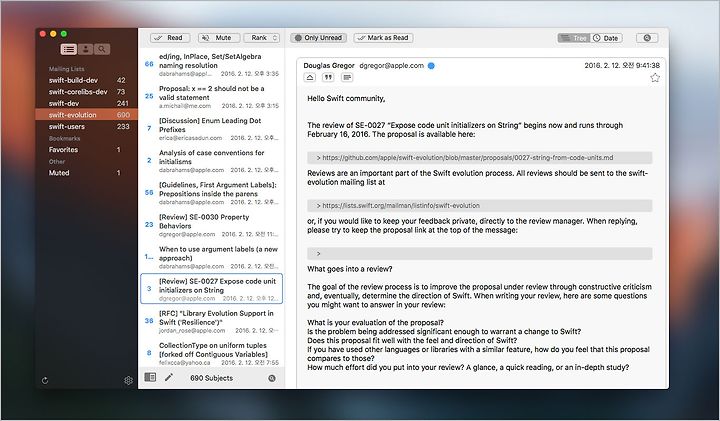Click the search icon beside 690 Subjects
Viewport: 720px width, 421px height.
tap(272, 378)
